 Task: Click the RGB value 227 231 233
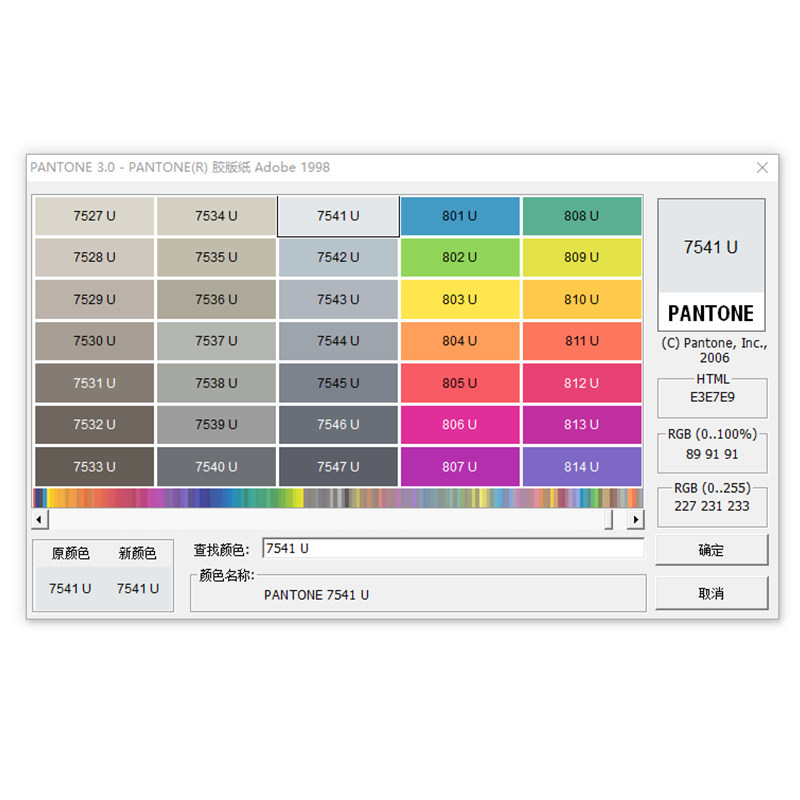click(712, 506)
